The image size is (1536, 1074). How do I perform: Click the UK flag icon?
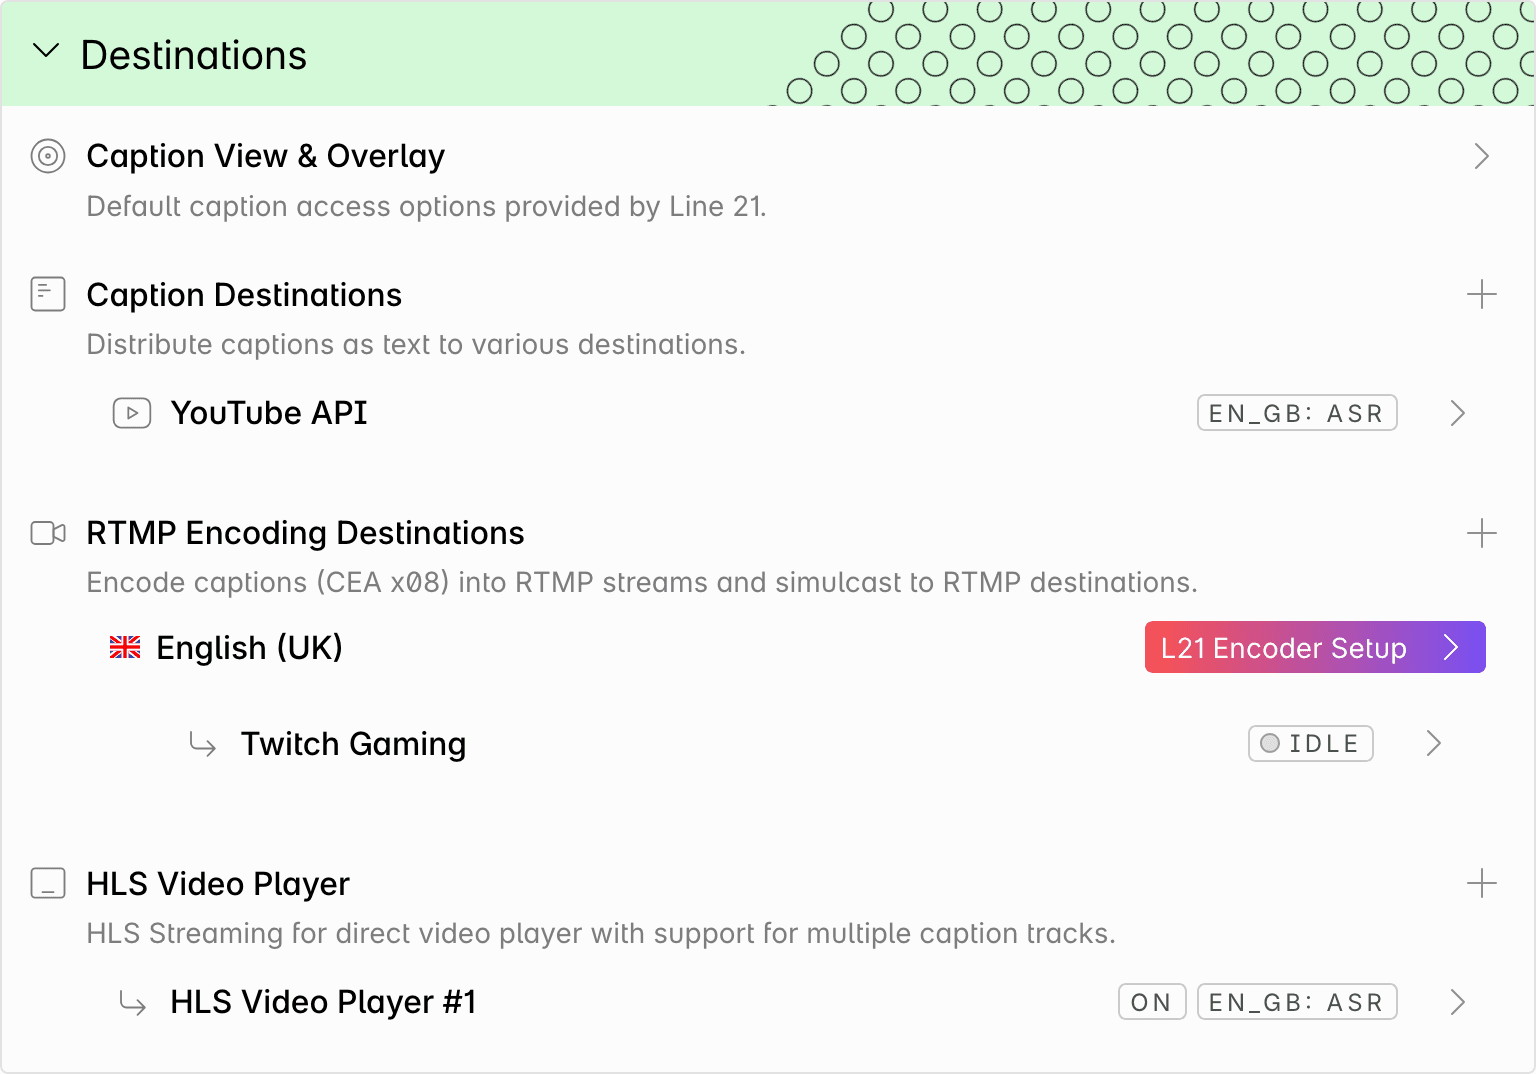(x=125, y=648)
